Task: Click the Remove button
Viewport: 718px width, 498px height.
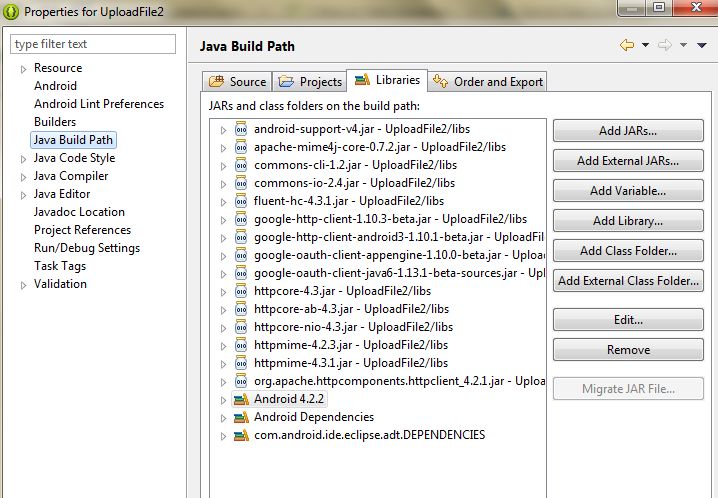Action: [x=628, y=350]
